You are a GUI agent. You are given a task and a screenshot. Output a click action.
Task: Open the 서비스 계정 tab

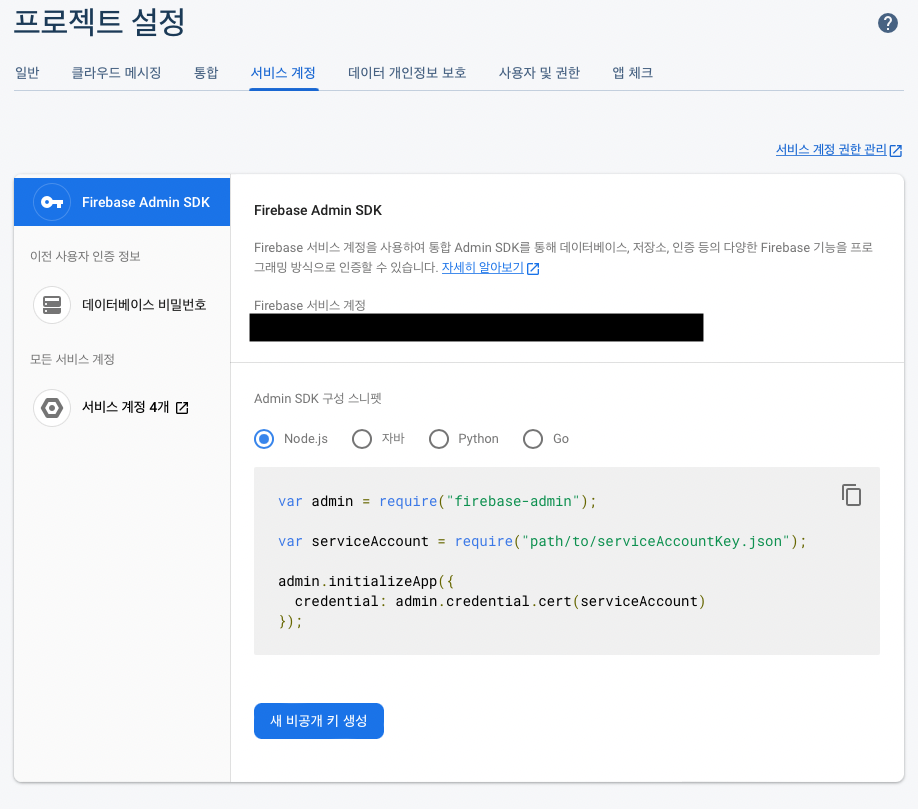[283, 73]
